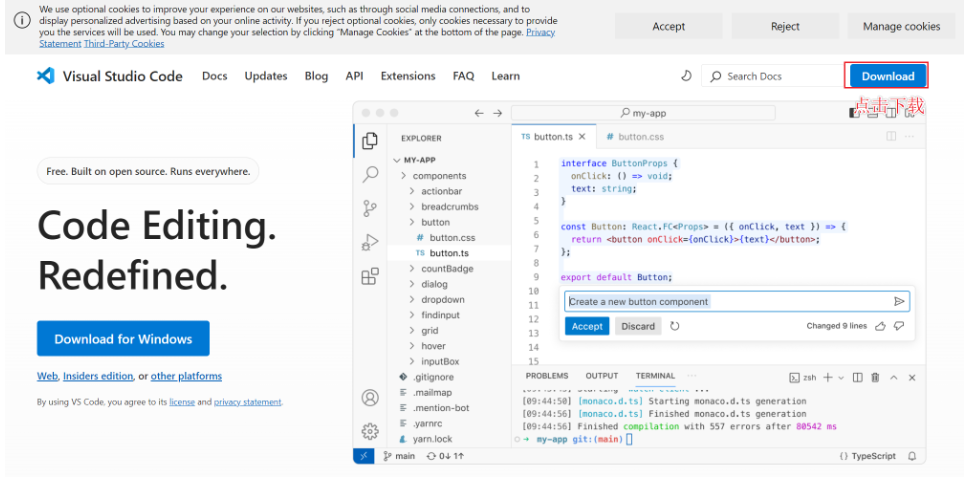Image resolution: width=965 pixels, height=480 pixels.
Task: Maximize terminal panel using the up chevron
Action: pos(894,377)
